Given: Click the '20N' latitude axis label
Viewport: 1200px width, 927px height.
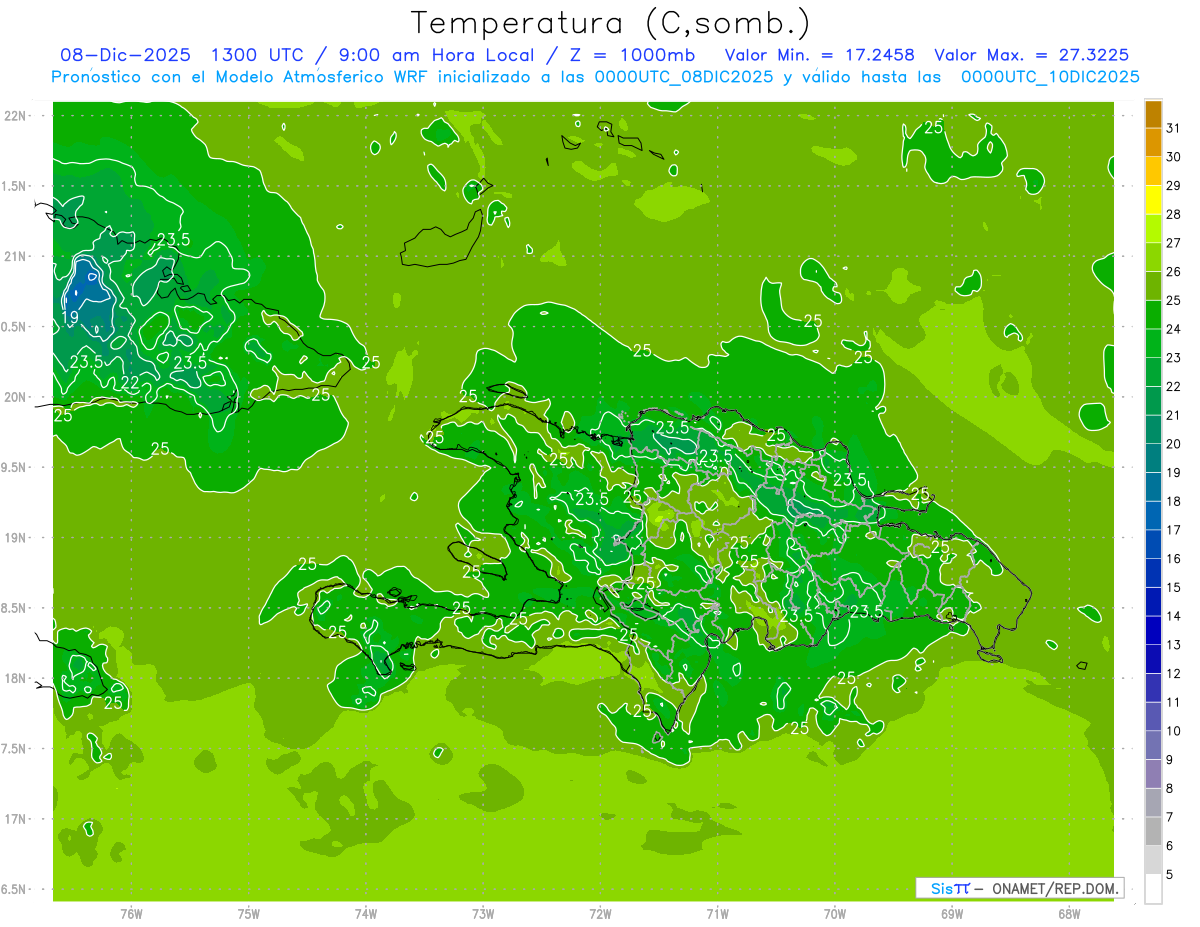Looking at the screenshot, I should tap(15, 397).
